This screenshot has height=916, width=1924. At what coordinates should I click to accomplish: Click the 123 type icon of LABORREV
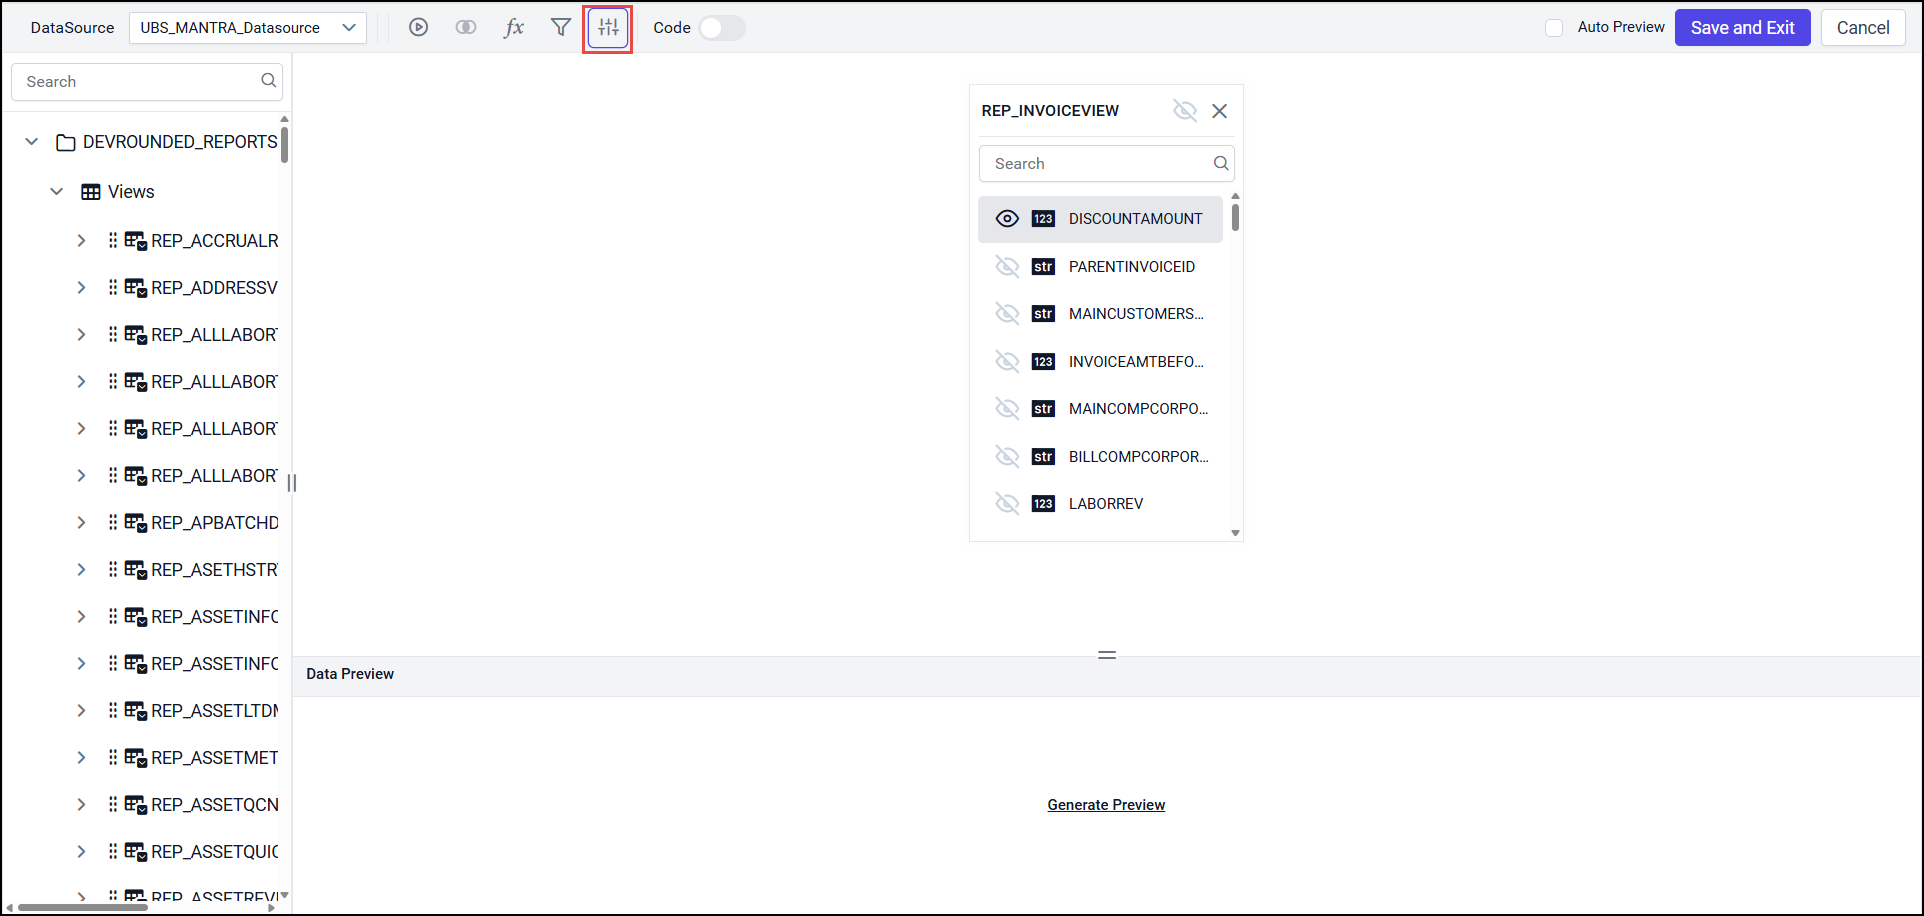coord(1043,504)
